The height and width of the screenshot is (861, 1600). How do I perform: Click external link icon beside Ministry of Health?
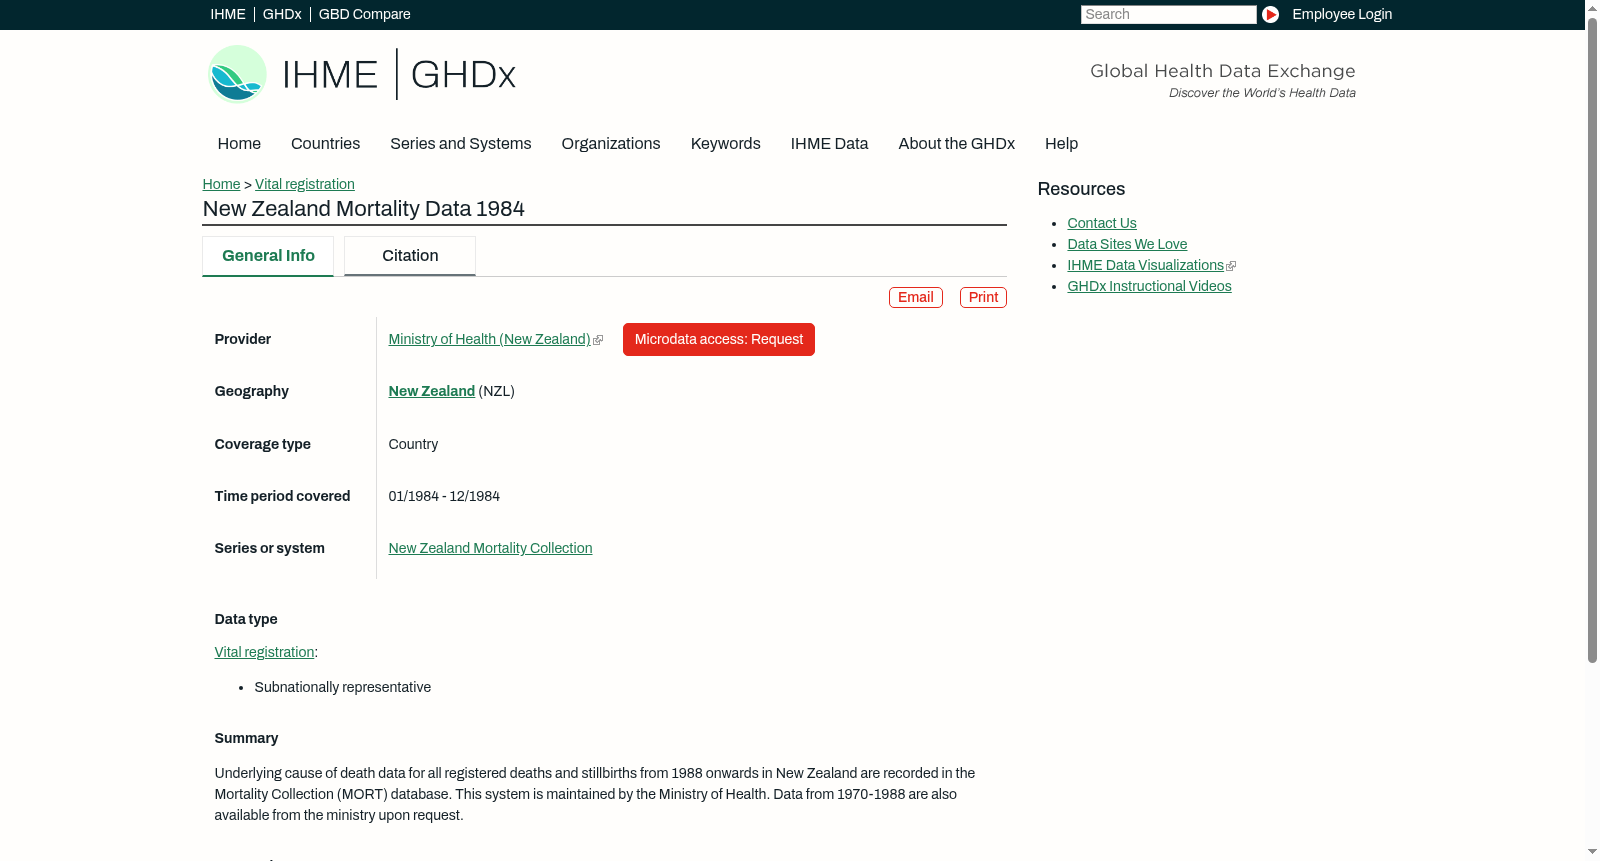click(598, 340)
